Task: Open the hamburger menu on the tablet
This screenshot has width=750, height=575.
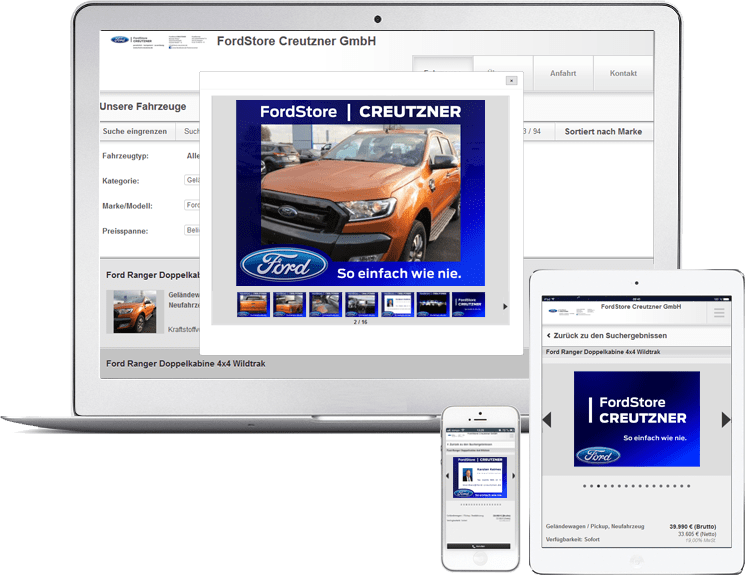Action: click(x=719, y=313)
